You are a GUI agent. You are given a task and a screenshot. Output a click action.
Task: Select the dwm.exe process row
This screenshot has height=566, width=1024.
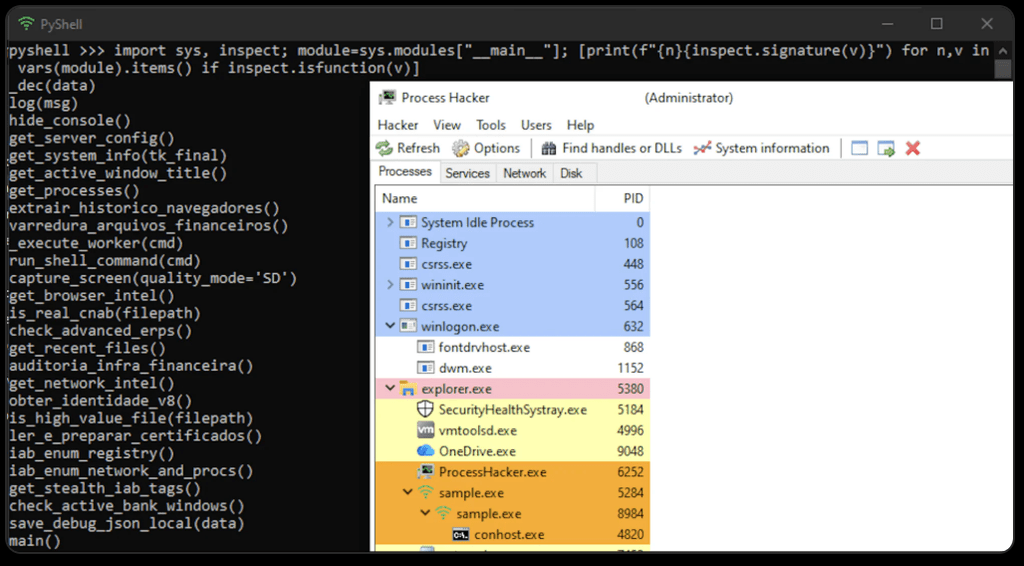pyautogui.click(x=513, y=368)
